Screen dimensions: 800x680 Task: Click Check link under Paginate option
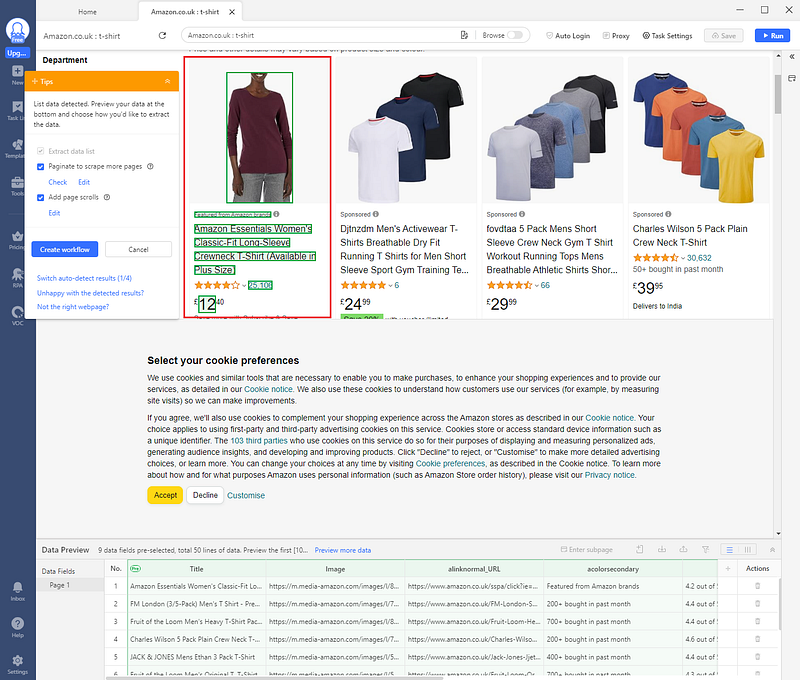pos(58,182)
